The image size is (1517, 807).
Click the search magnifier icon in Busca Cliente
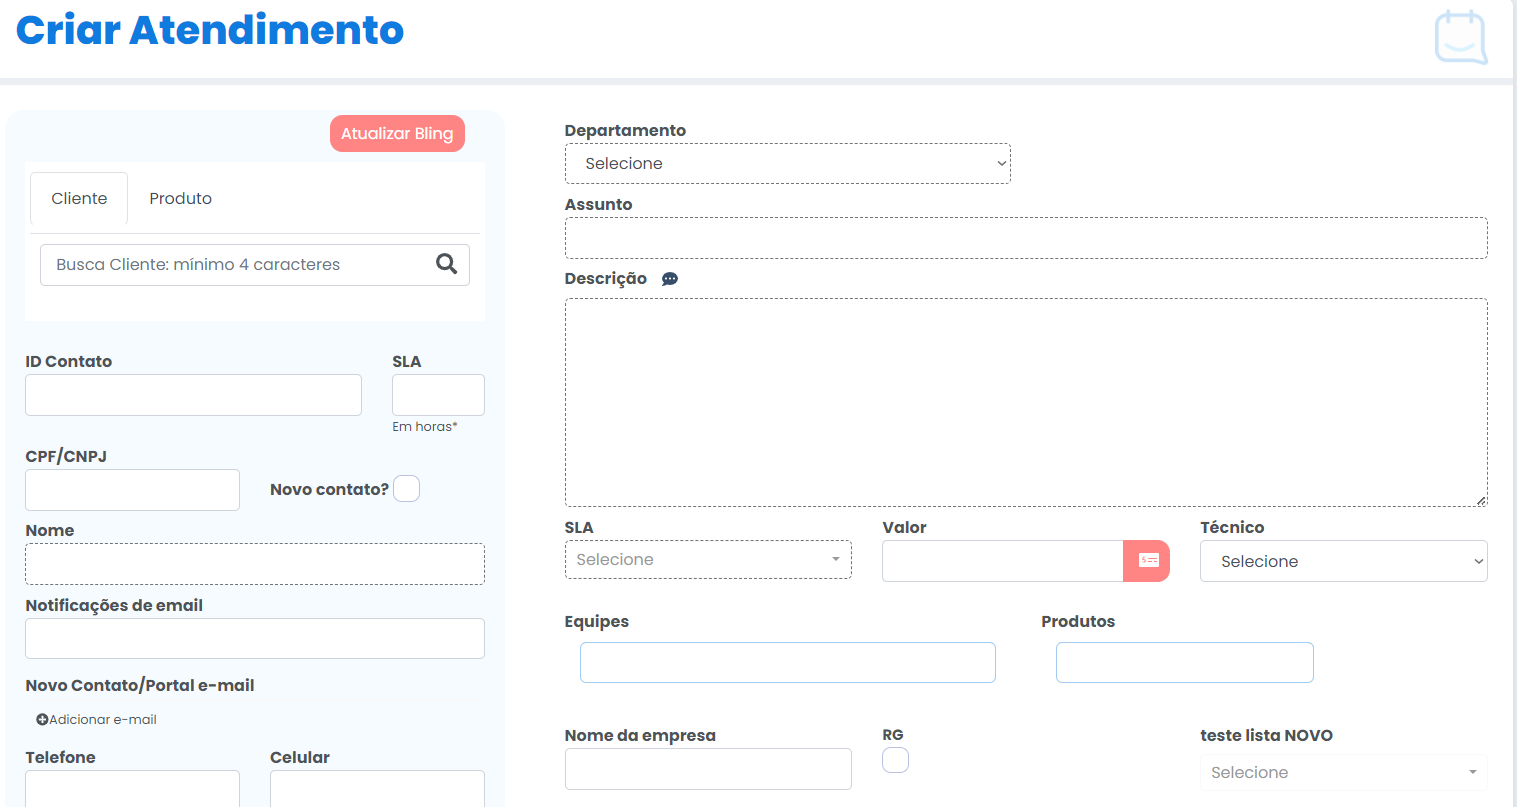(x=446, y=264)
